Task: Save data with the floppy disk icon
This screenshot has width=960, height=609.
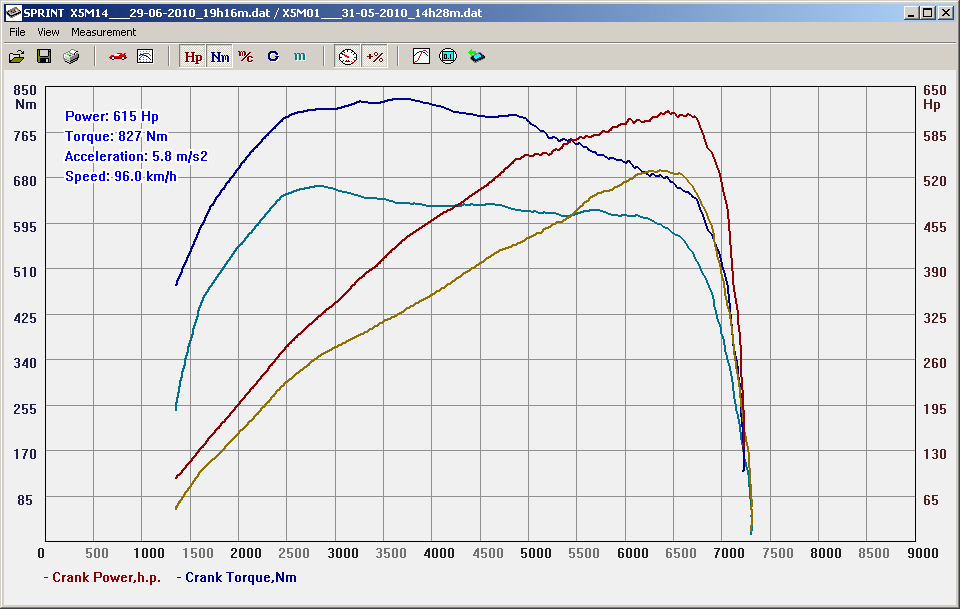Action: pyautogui.click(x=44, y=57)
